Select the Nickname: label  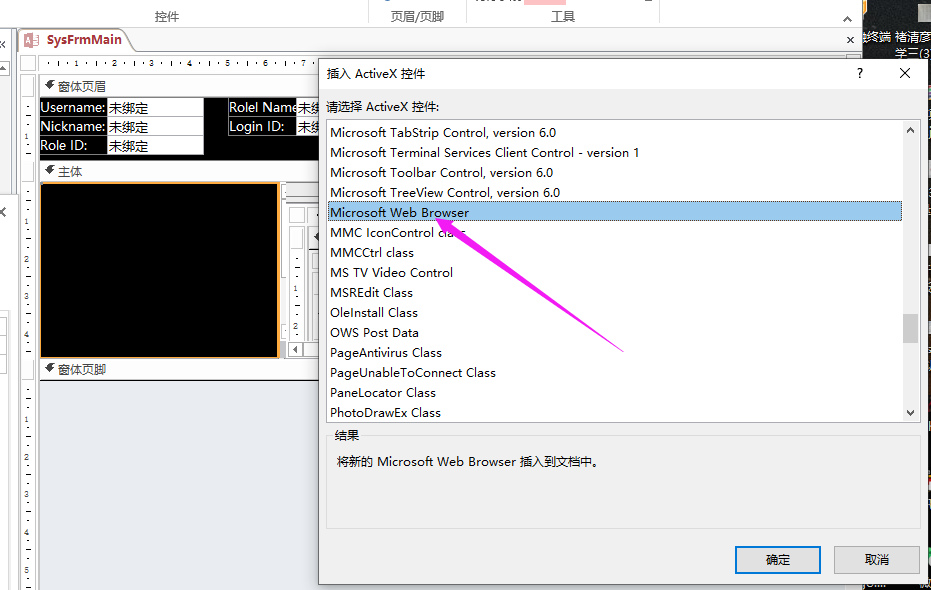(x=73, y=126)
